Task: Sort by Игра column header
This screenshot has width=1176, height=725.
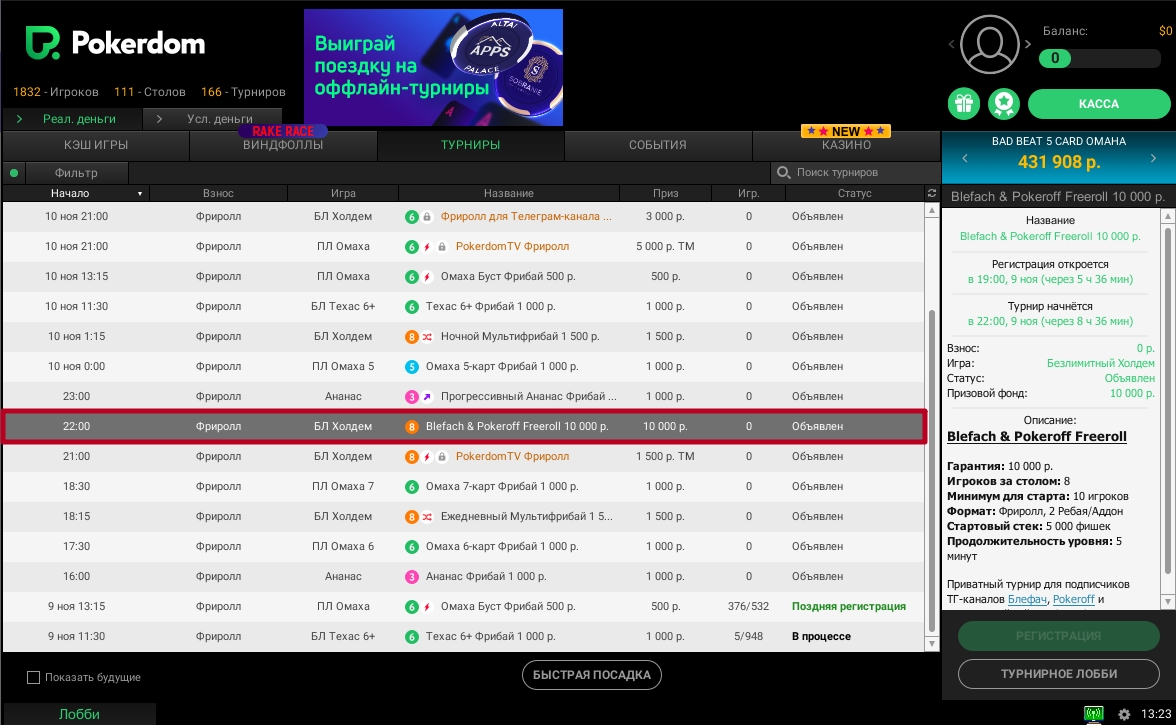Action: 343,193
